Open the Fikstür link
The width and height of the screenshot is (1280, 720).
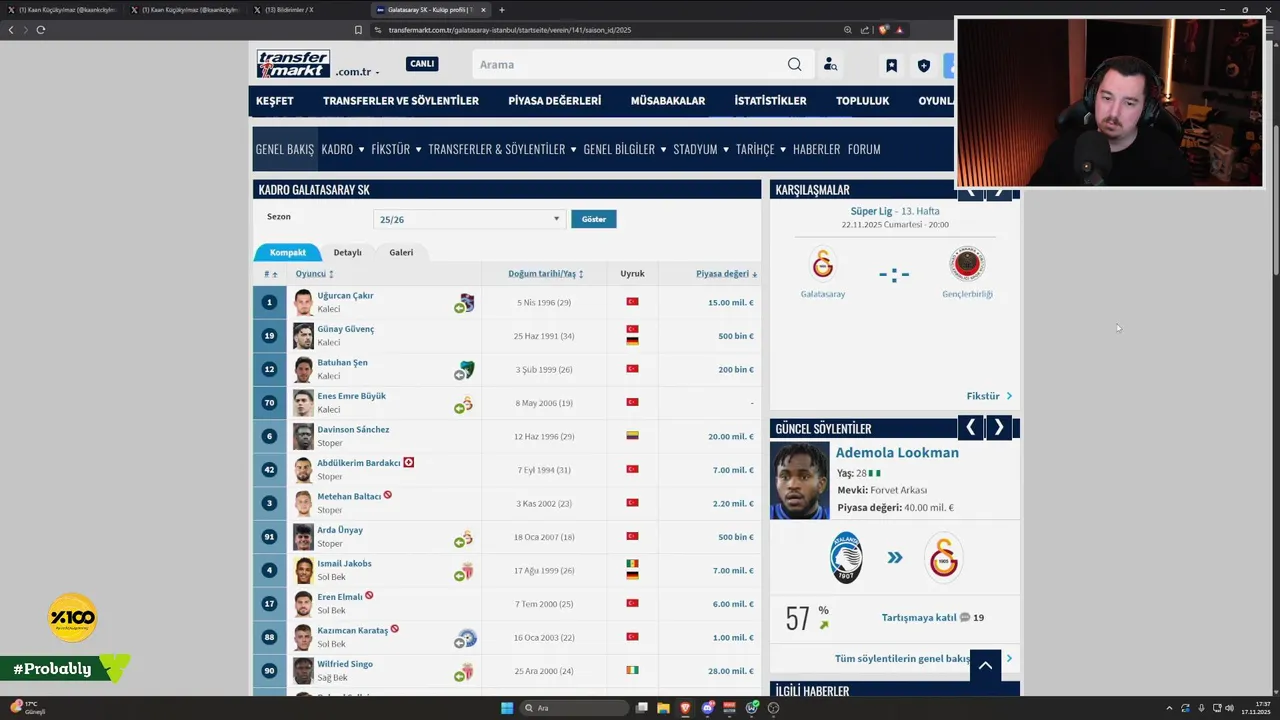(x=989, y=396)
